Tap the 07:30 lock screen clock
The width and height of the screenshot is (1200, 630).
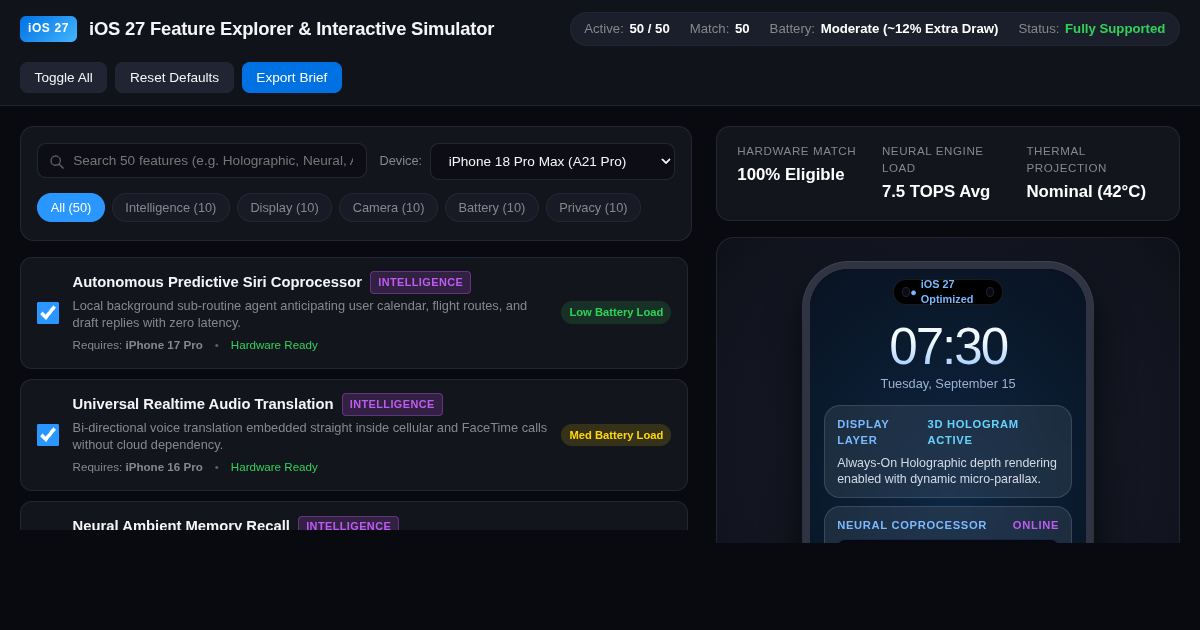948,346
